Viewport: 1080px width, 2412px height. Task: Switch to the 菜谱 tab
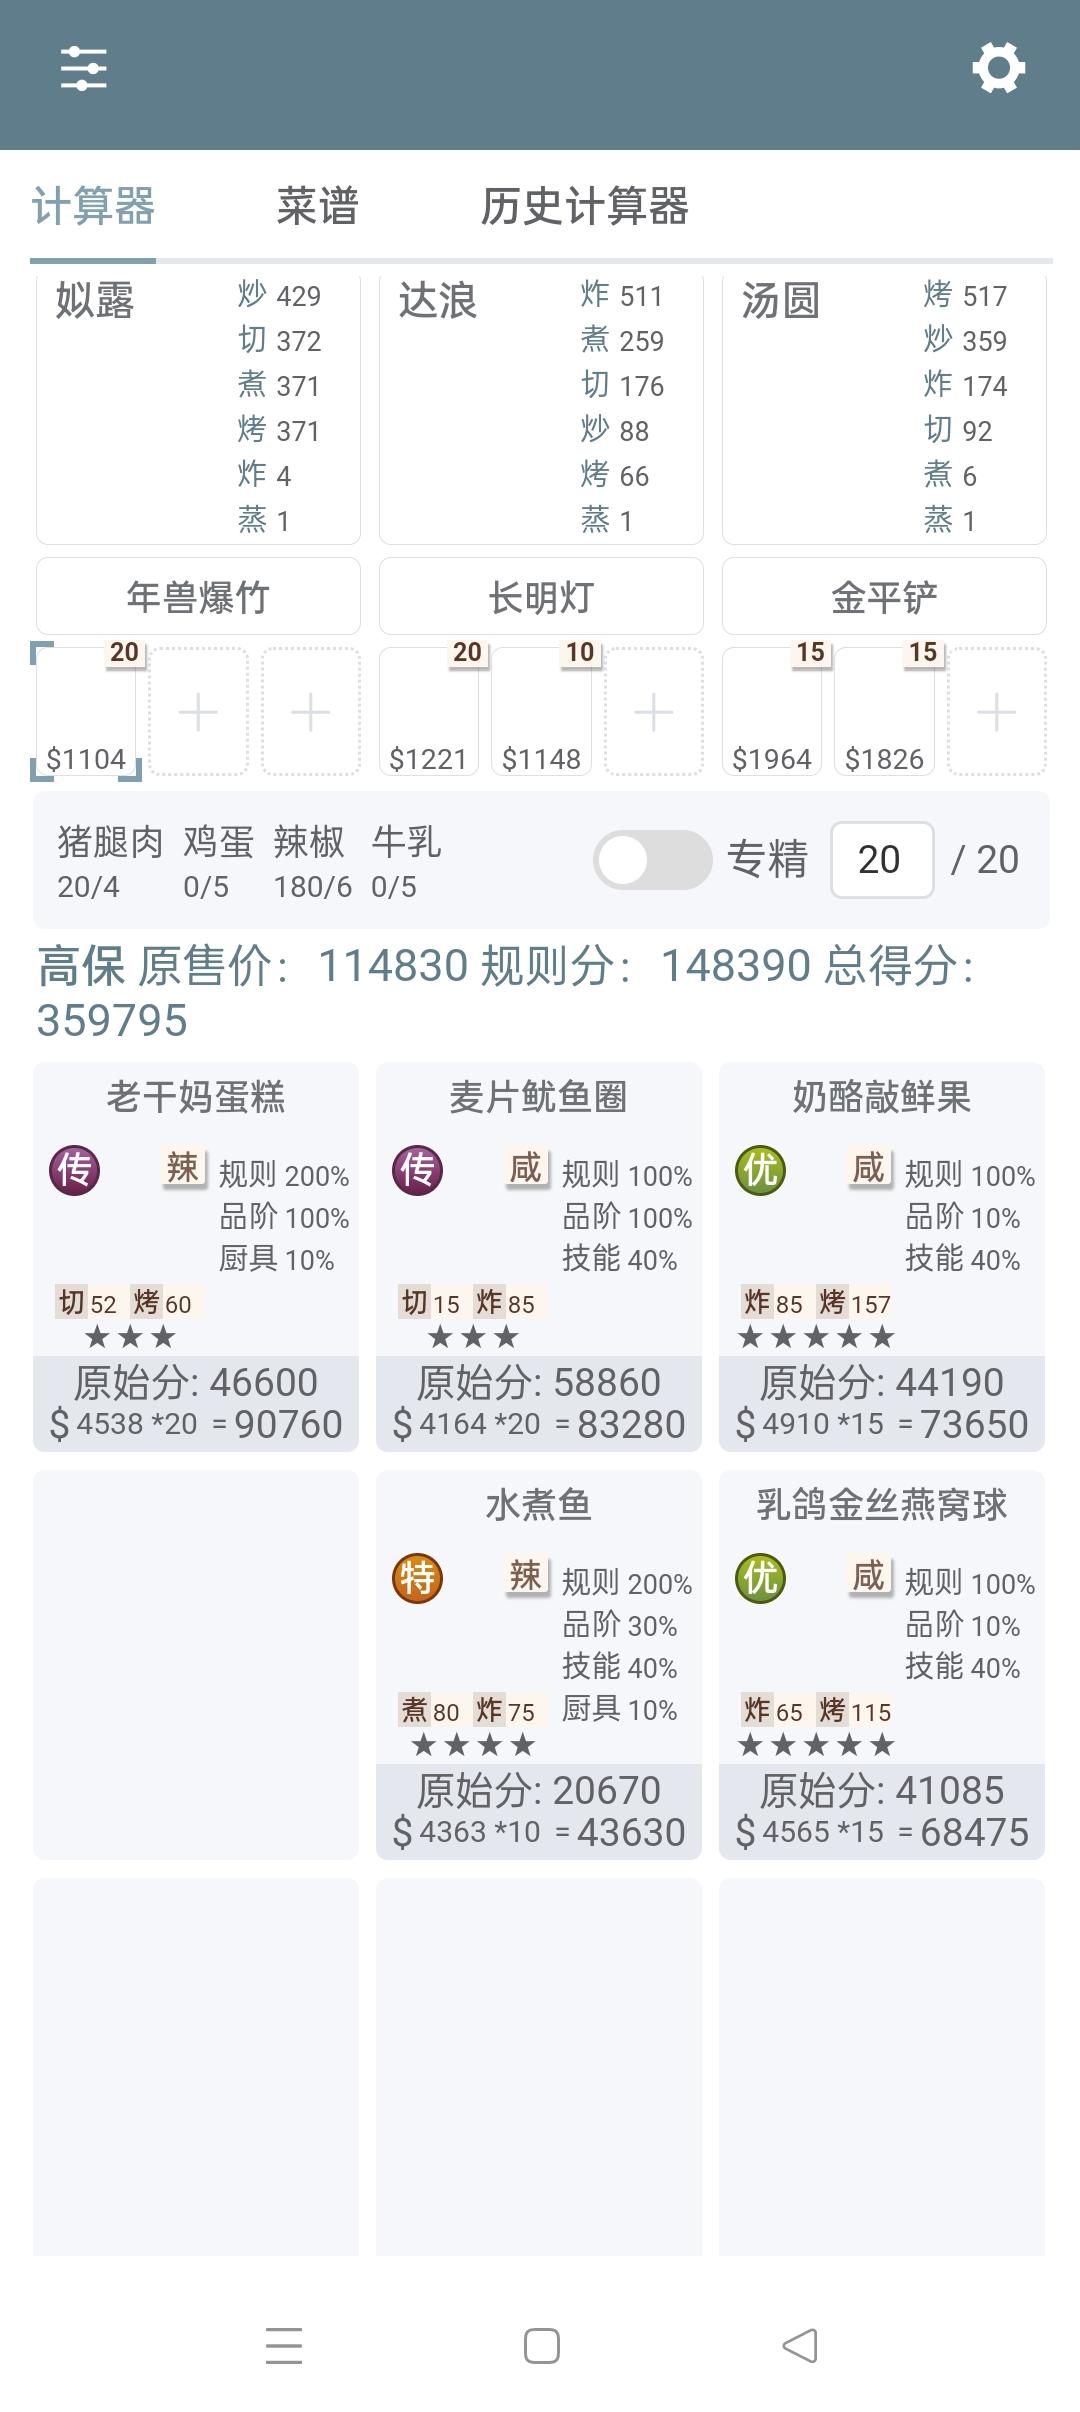[x=317, y=206]
